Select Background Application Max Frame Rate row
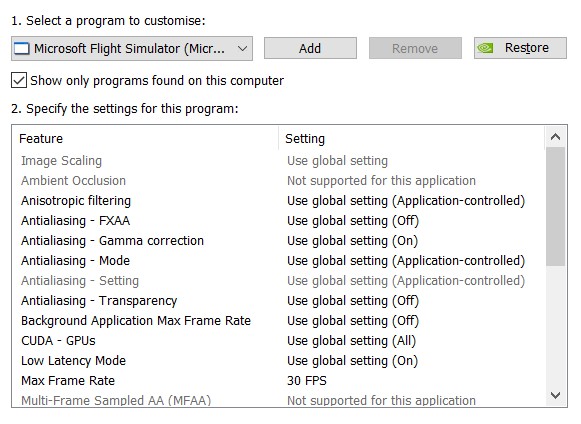The height and width of the screenshot is (424, 581). 278,321
